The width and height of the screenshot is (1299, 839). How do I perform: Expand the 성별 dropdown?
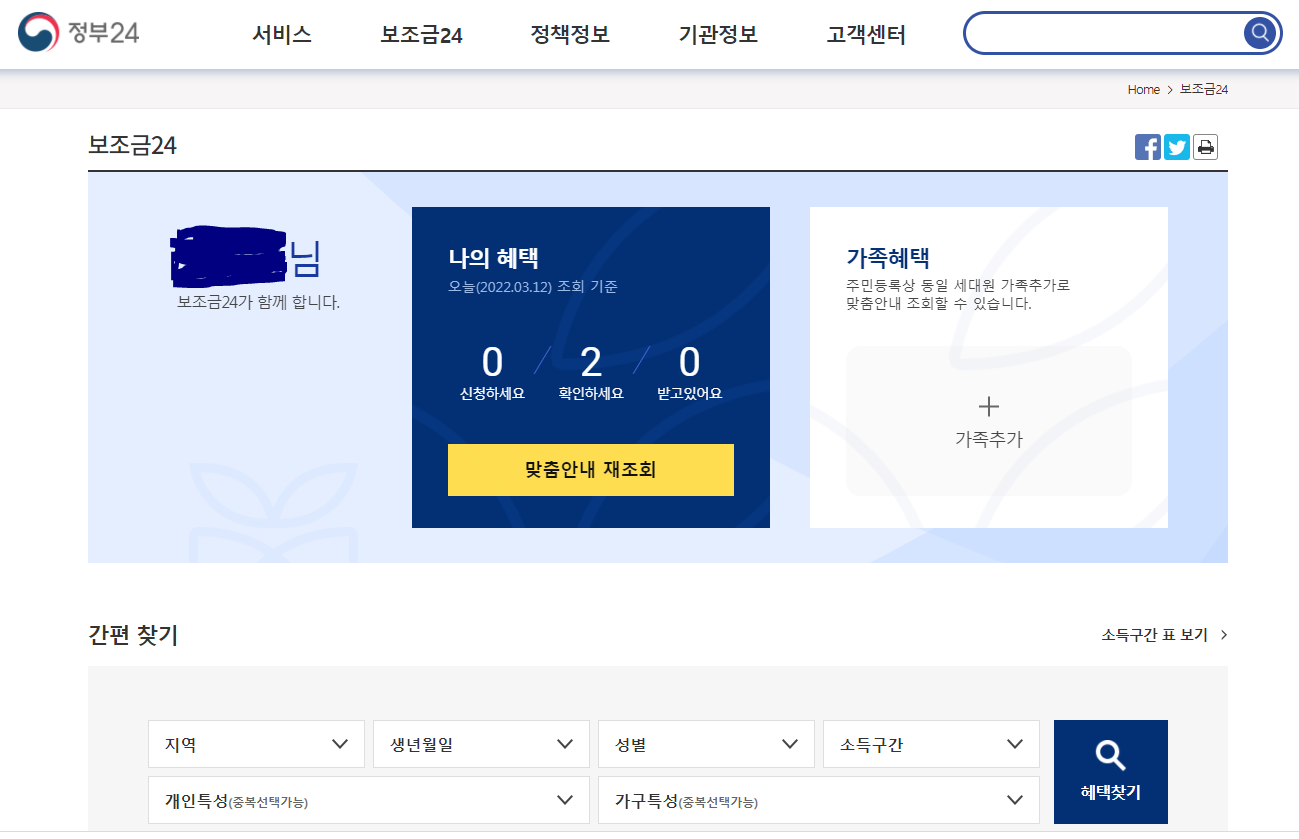(706, 744)
